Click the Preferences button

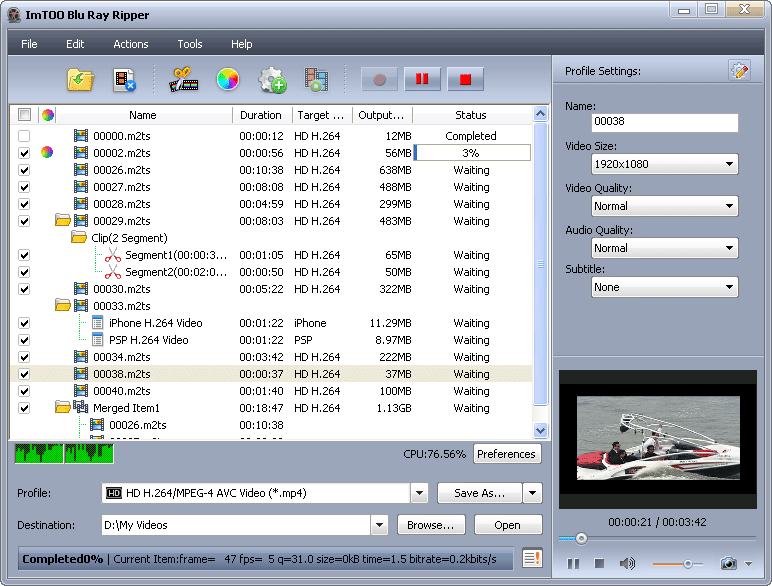(506, 454)
